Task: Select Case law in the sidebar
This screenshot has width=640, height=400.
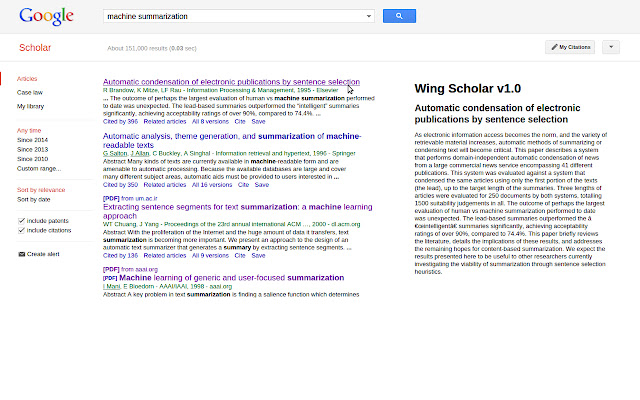Action: pos(30,93)
